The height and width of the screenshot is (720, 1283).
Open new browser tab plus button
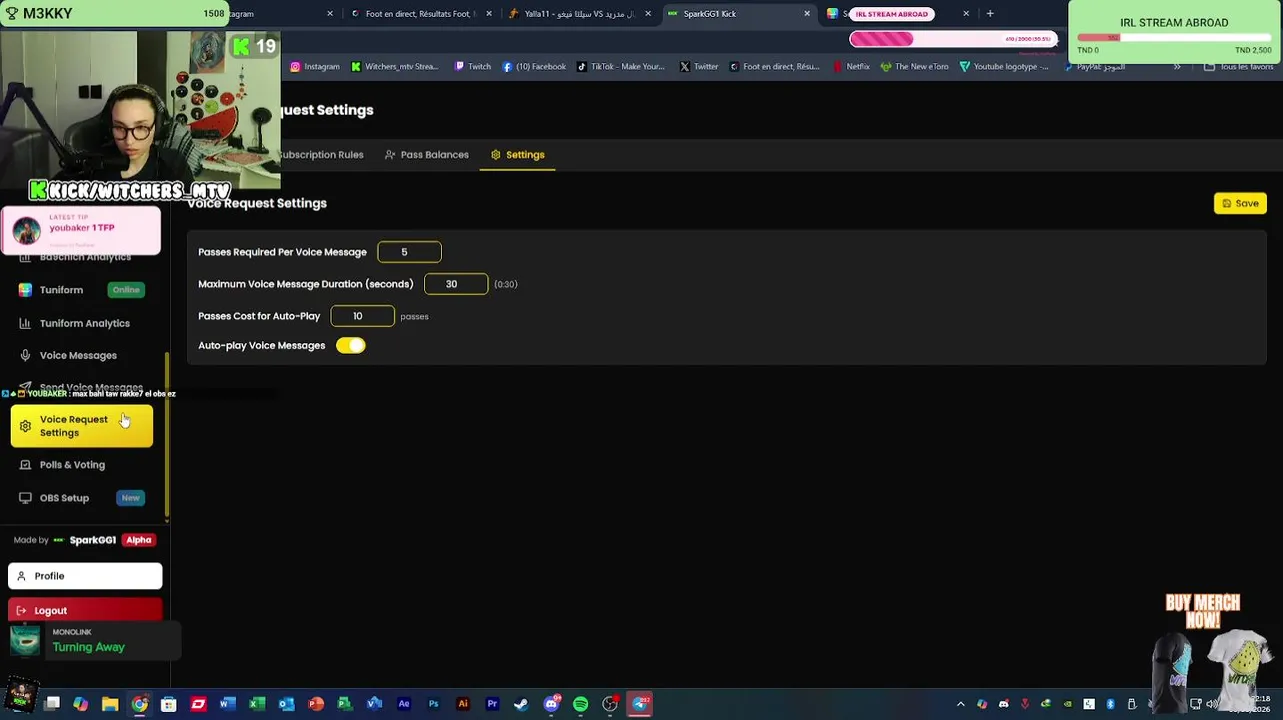[990, 14]
